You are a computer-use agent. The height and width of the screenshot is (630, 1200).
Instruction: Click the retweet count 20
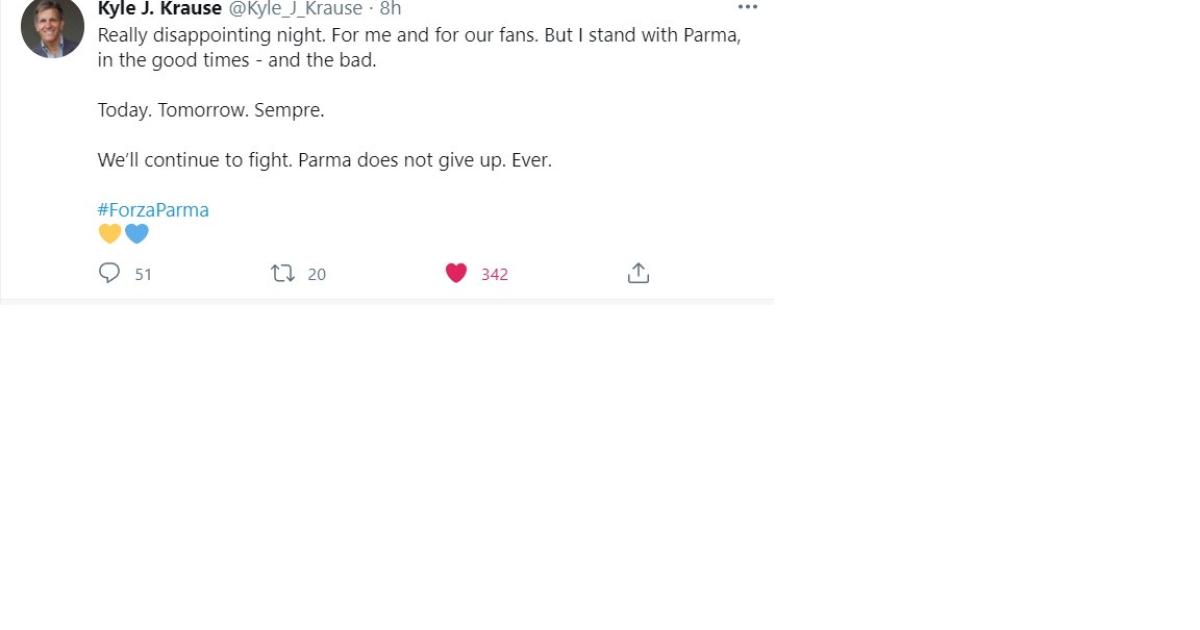[317, 274]
